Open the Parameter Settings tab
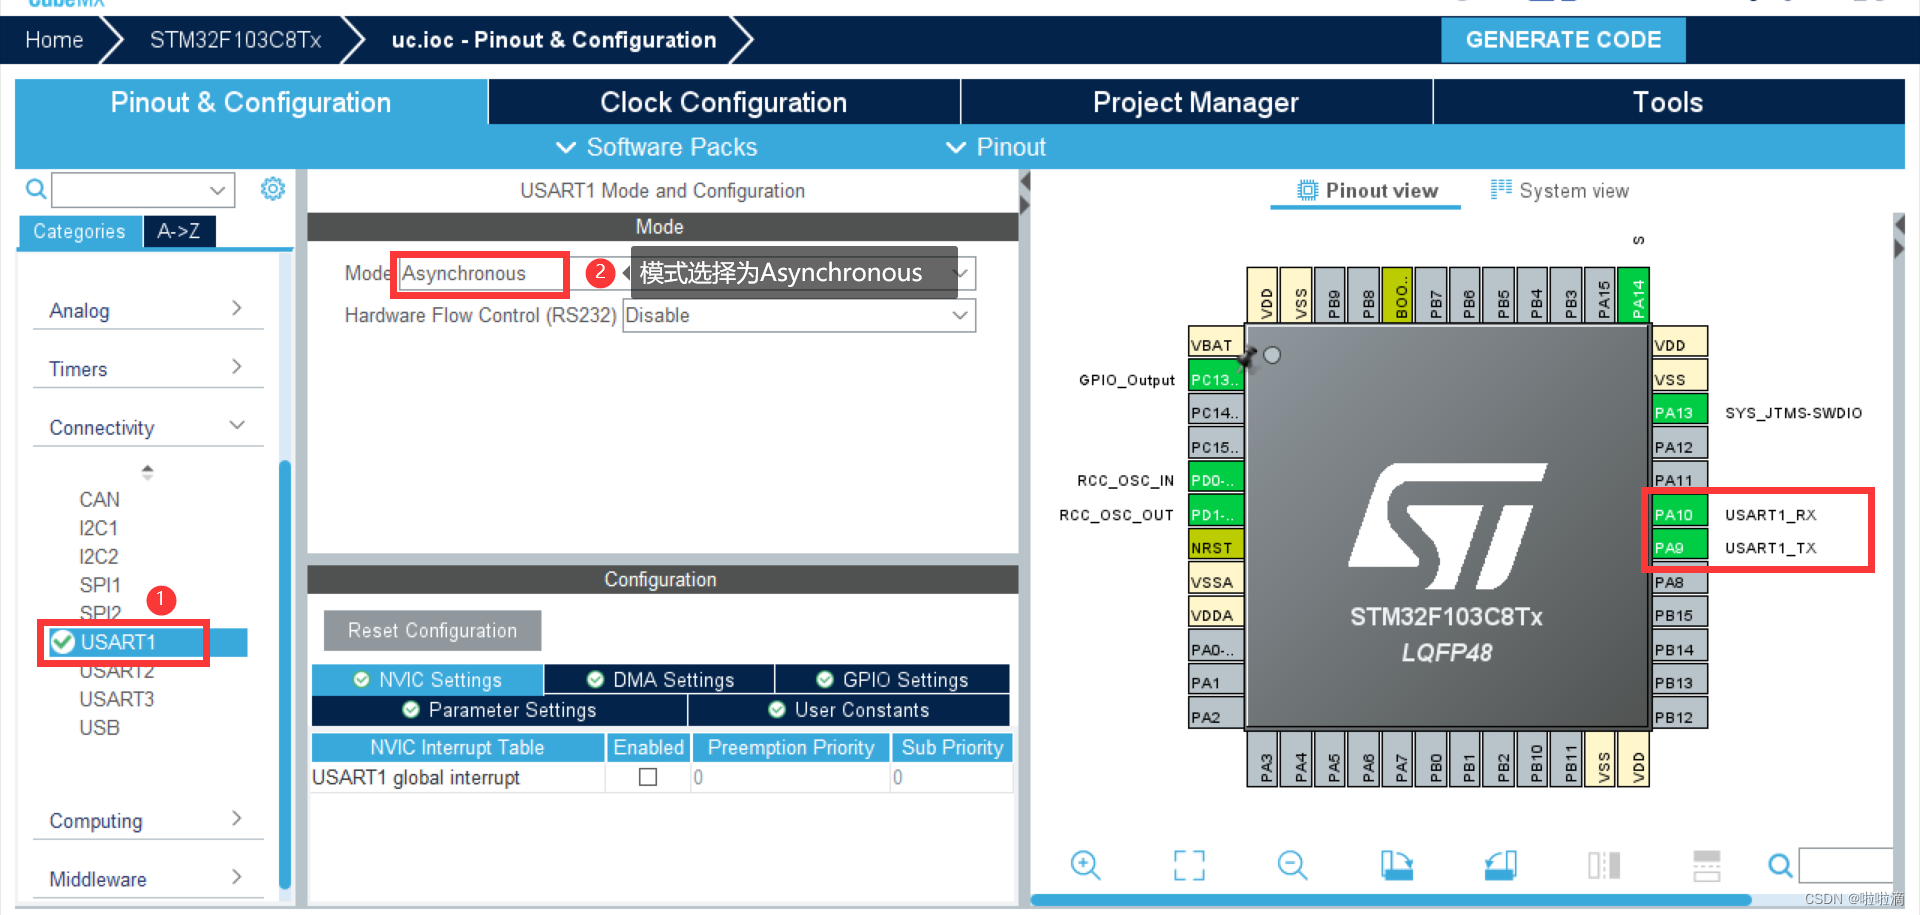The image size is (1920, 915). point(499,709)
